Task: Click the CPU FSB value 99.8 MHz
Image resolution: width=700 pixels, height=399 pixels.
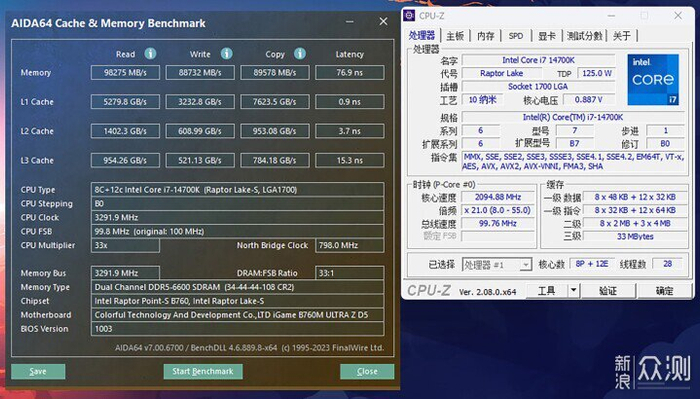Action: pos(237,231)
